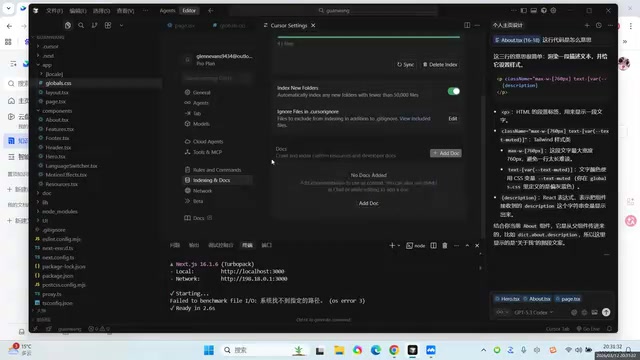Maximize the terminal panel with caret icon
The width and height of the screenshot is (640, 360).
[467, 245]
